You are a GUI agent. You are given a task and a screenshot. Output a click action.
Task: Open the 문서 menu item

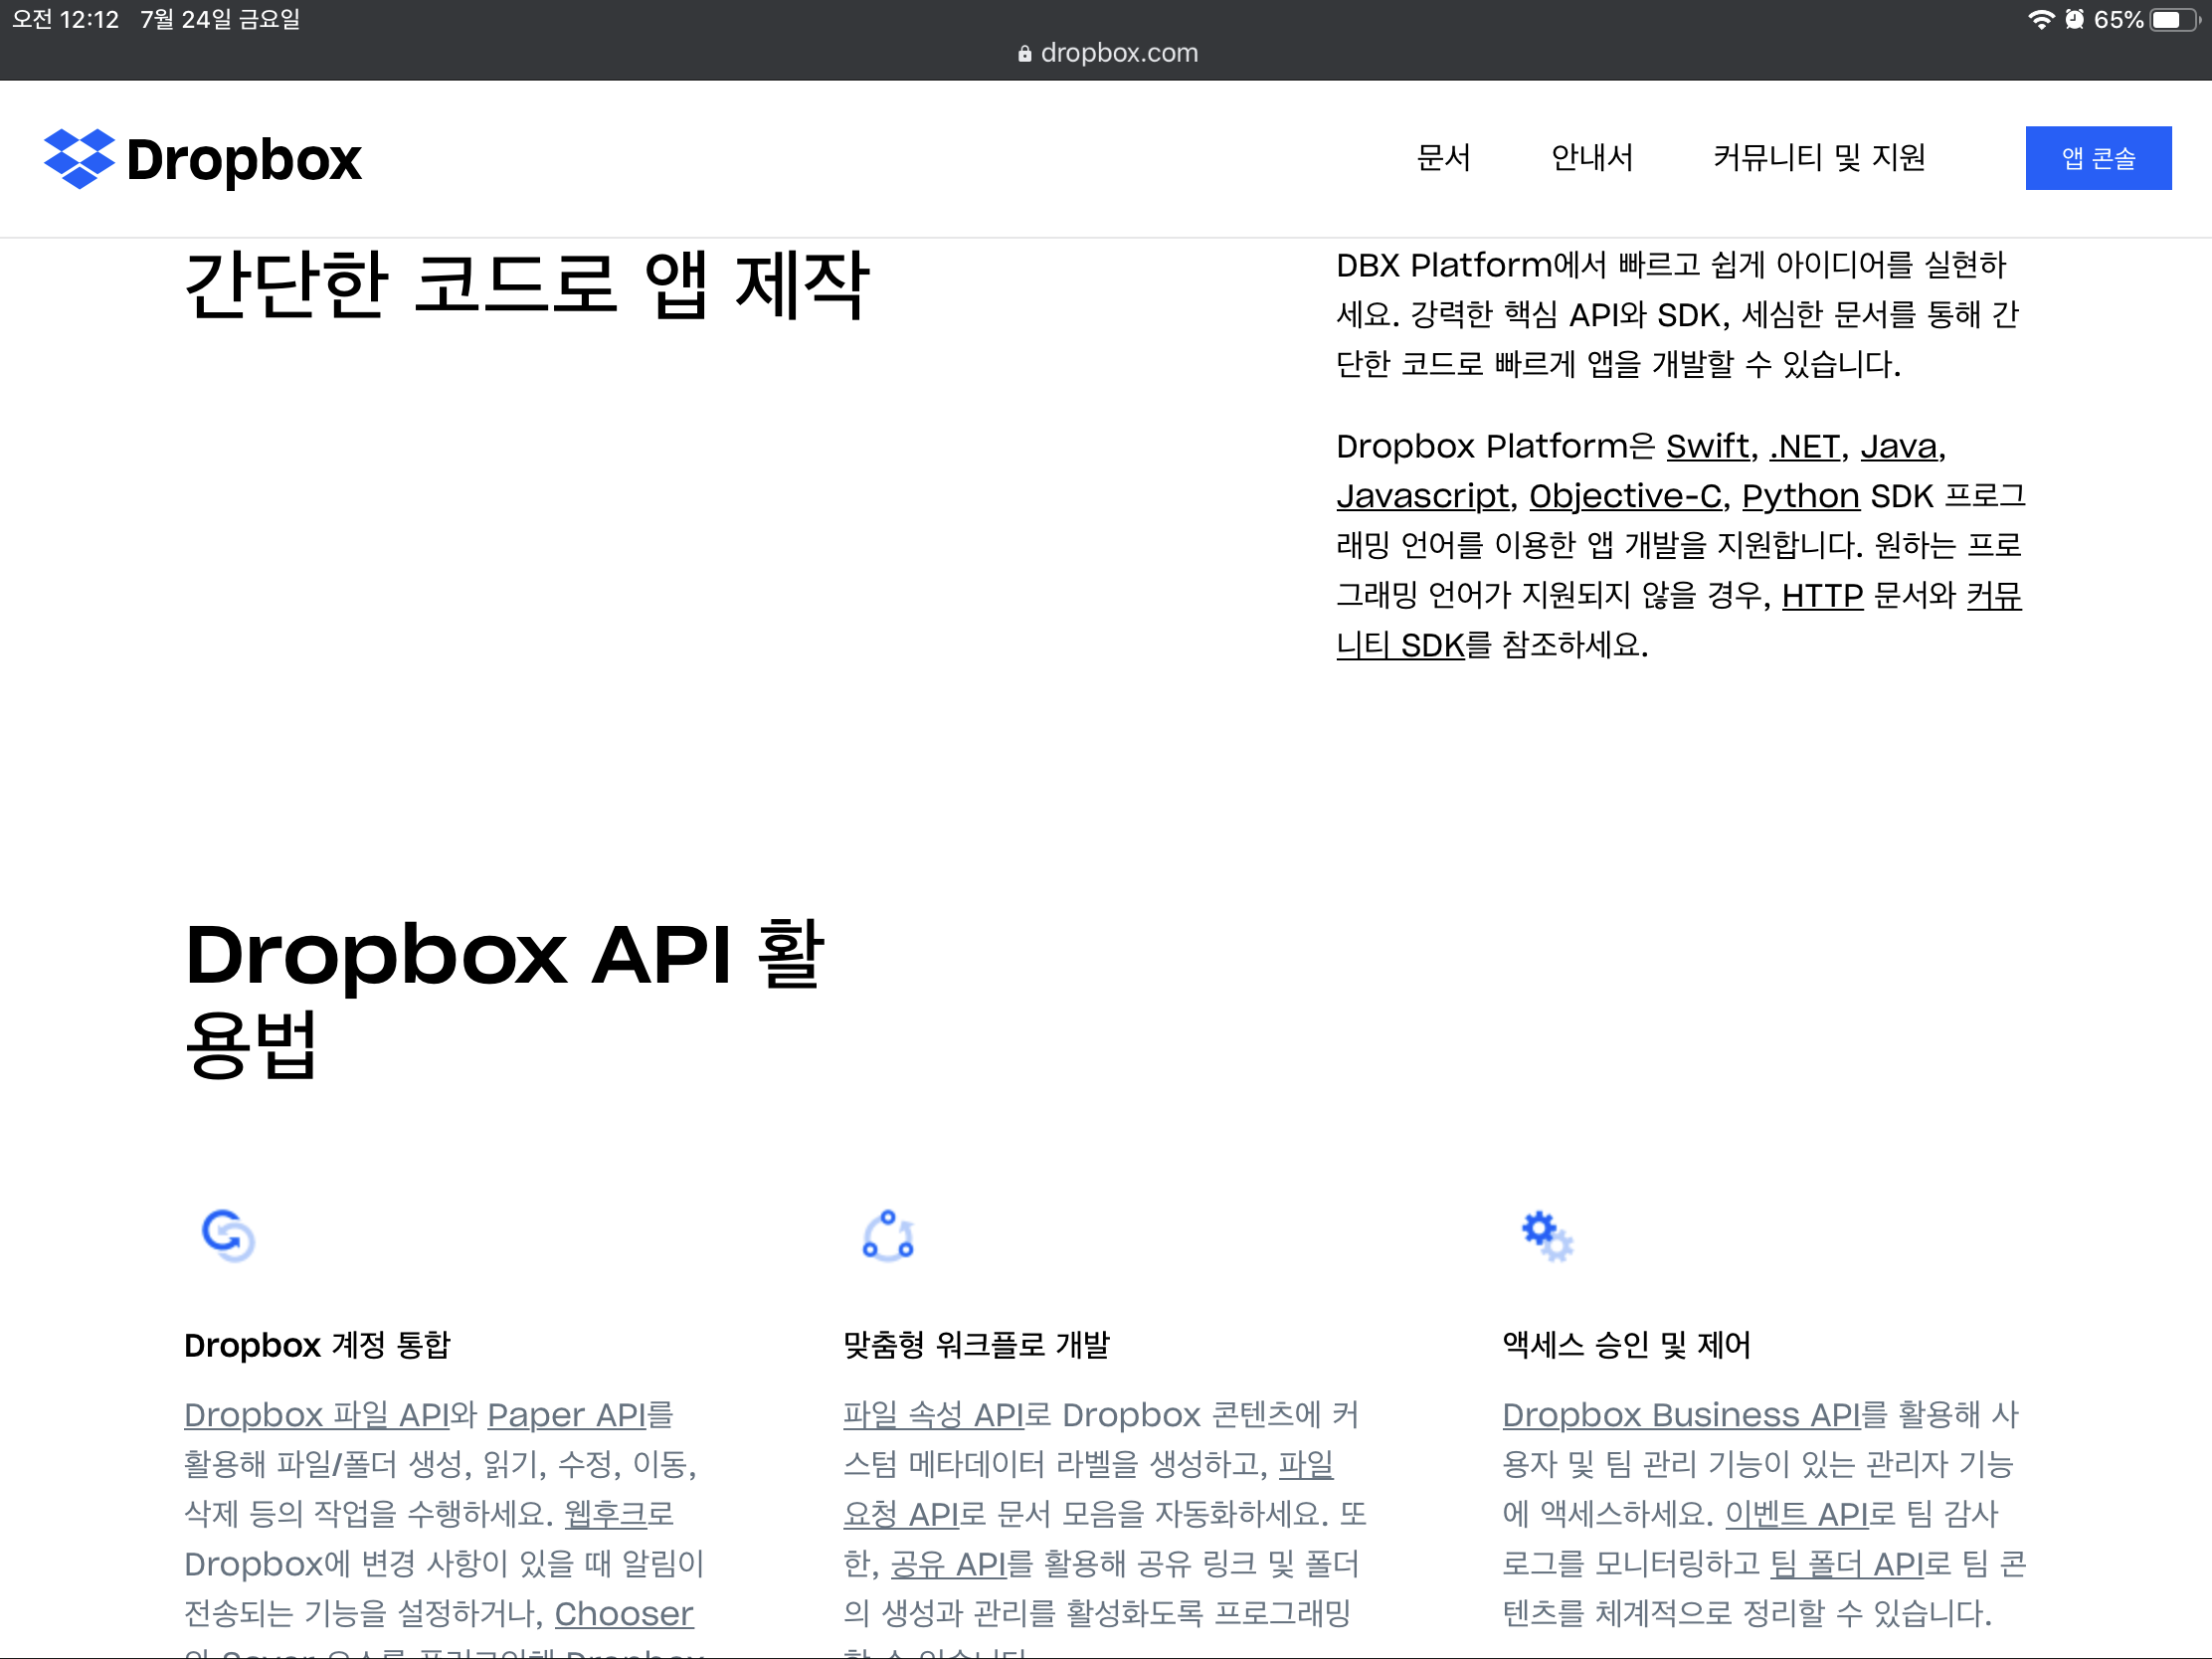coord(1443,157)
